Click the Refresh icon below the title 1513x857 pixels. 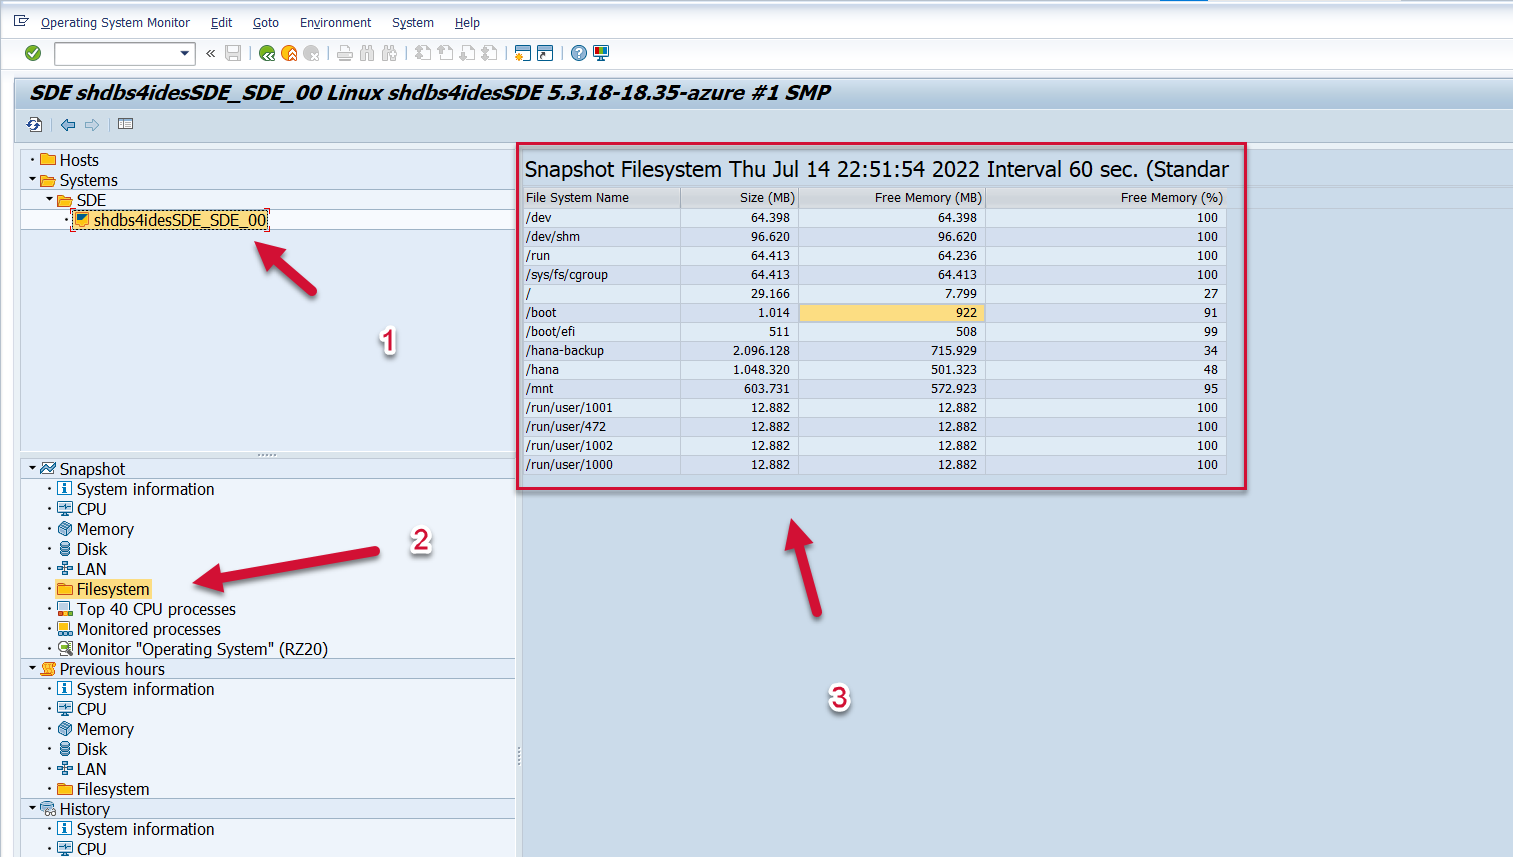point(34,124)
